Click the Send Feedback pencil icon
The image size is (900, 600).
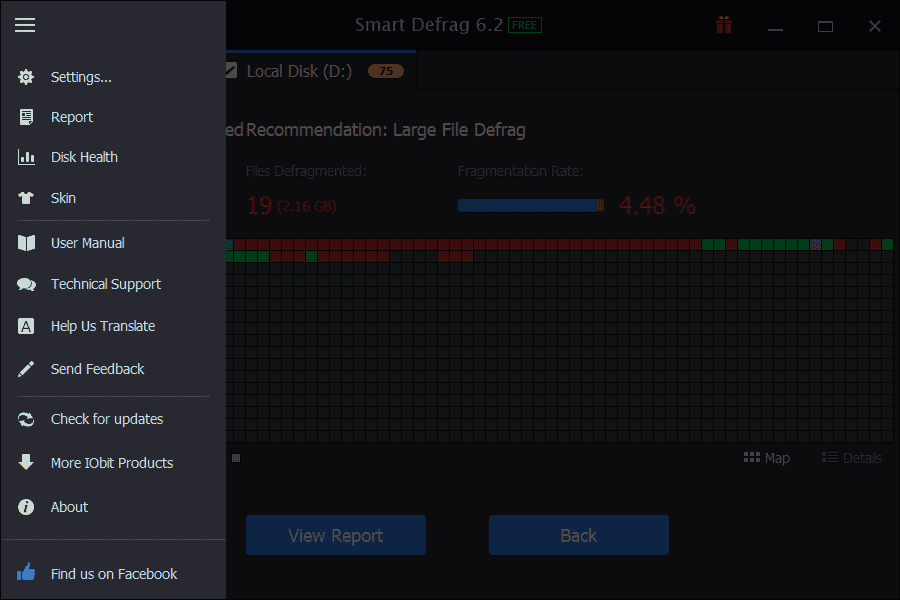26,369
